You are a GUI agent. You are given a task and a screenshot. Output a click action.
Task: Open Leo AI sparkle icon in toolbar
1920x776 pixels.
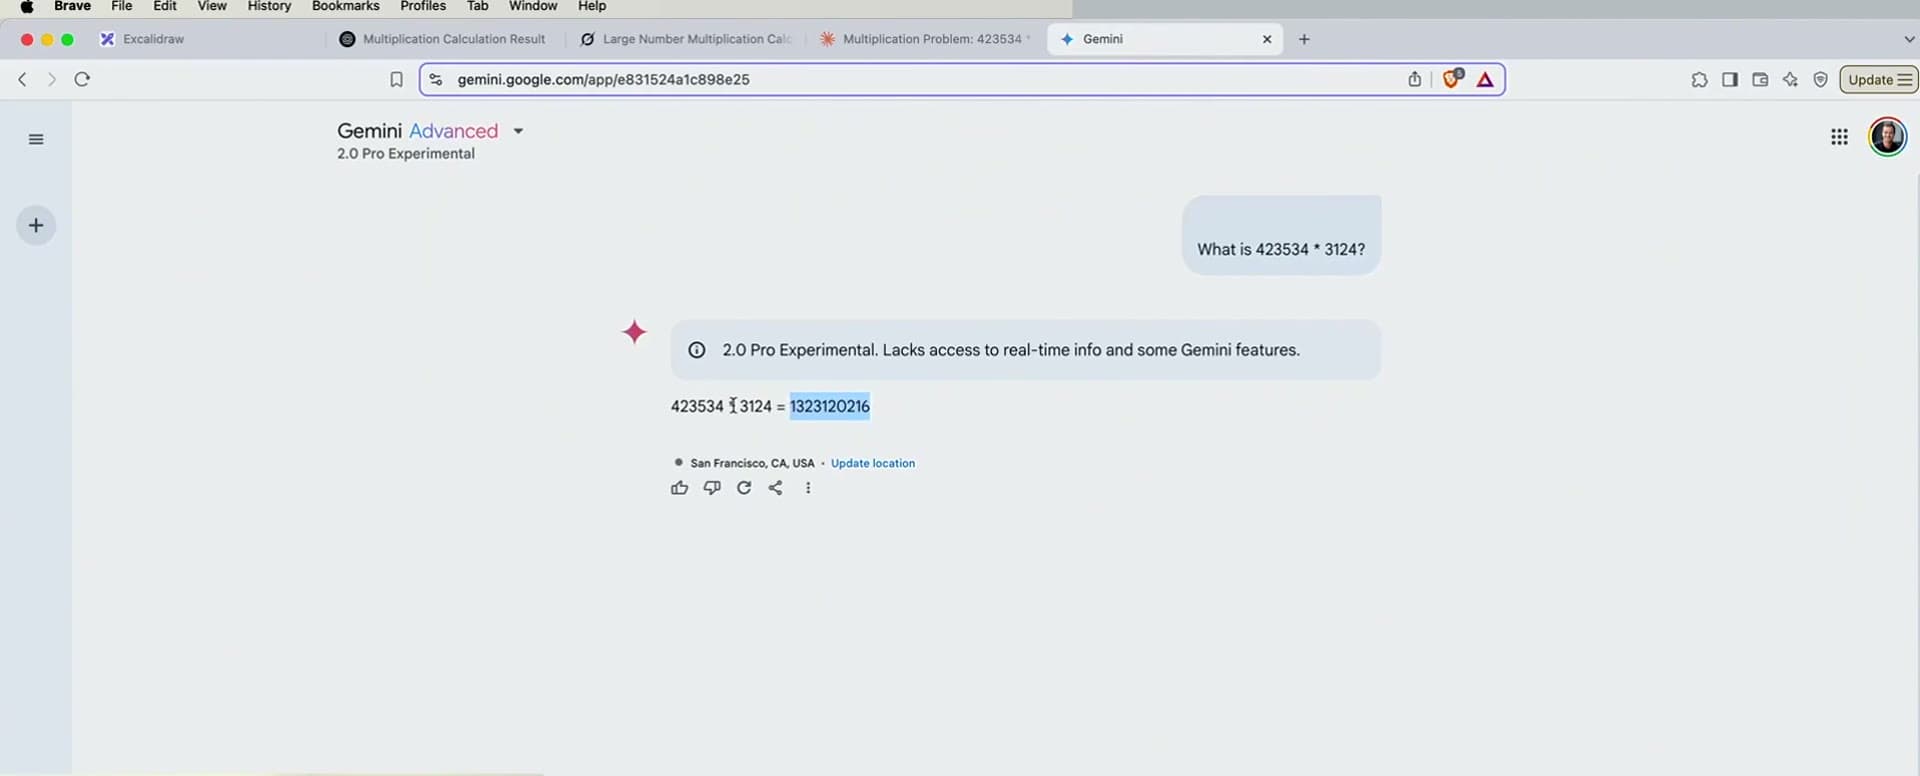(x=1790, y=80)
